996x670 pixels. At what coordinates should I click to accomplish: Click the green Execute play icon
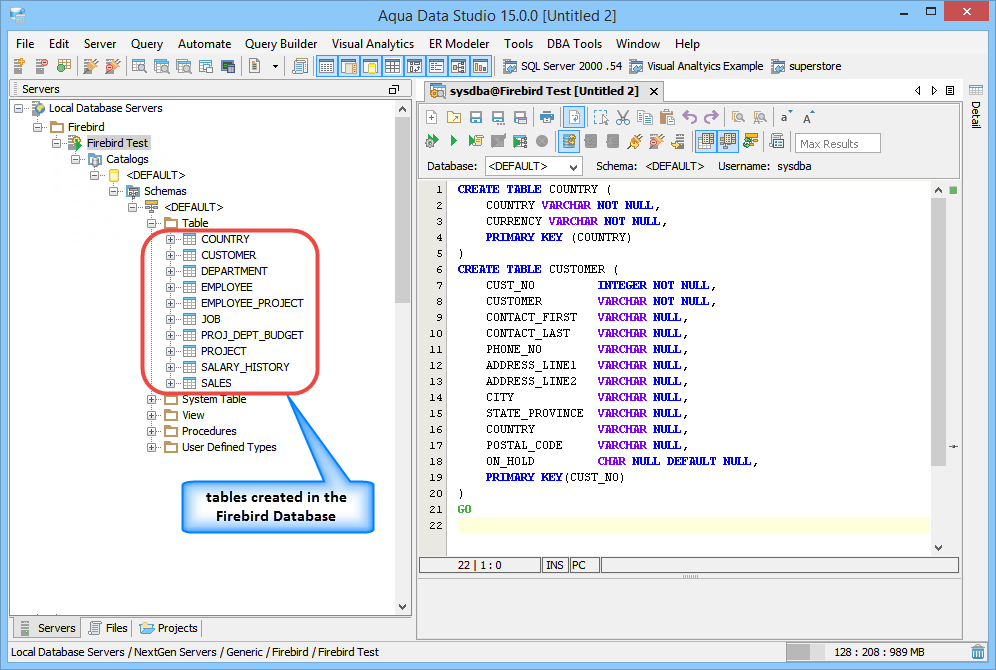454,142
